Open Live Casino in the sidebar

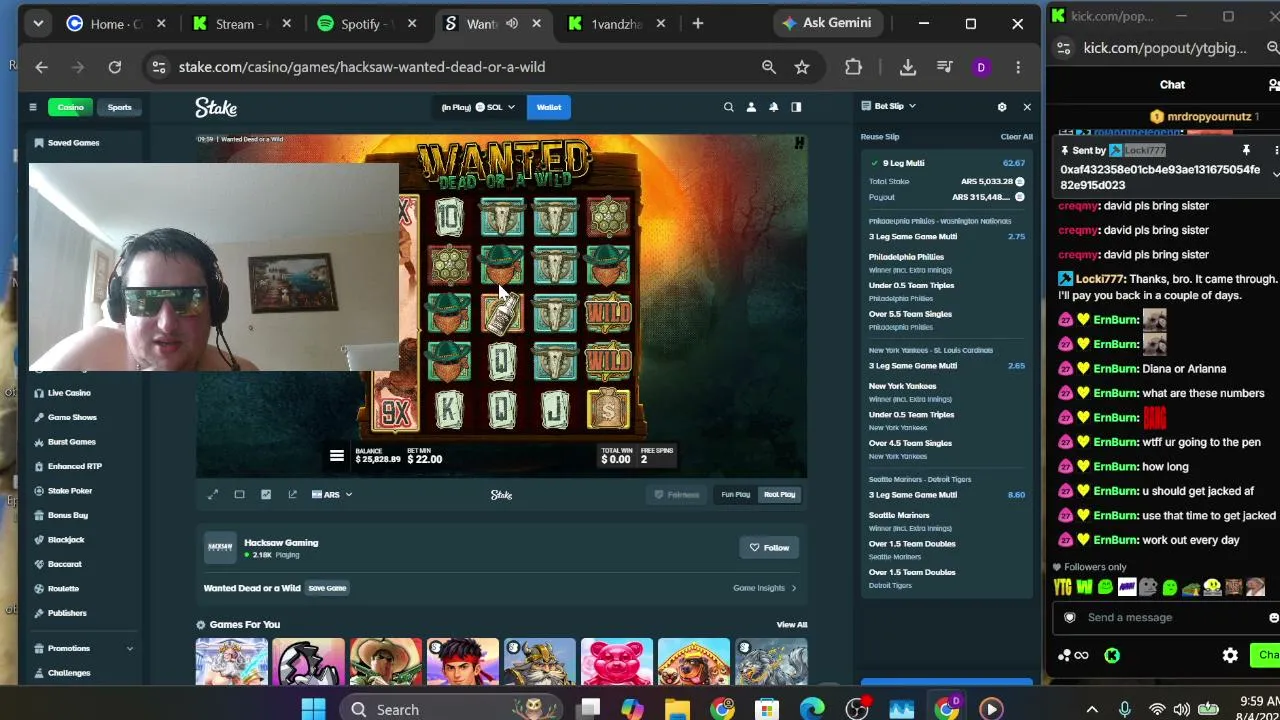click(69, 393)
